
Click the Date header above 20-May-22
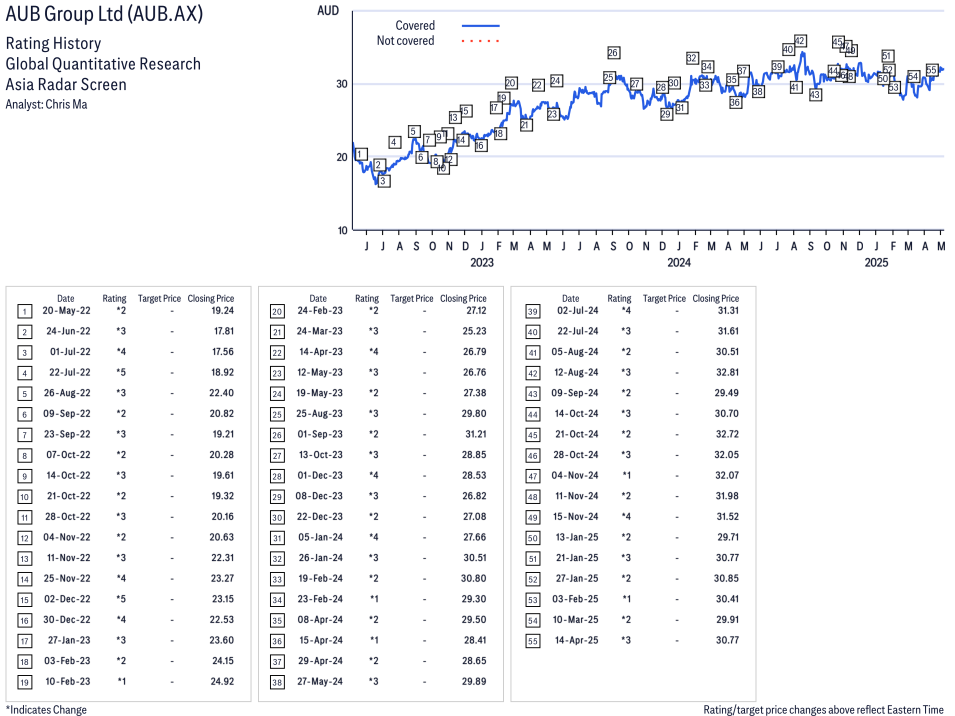[66, 298]
